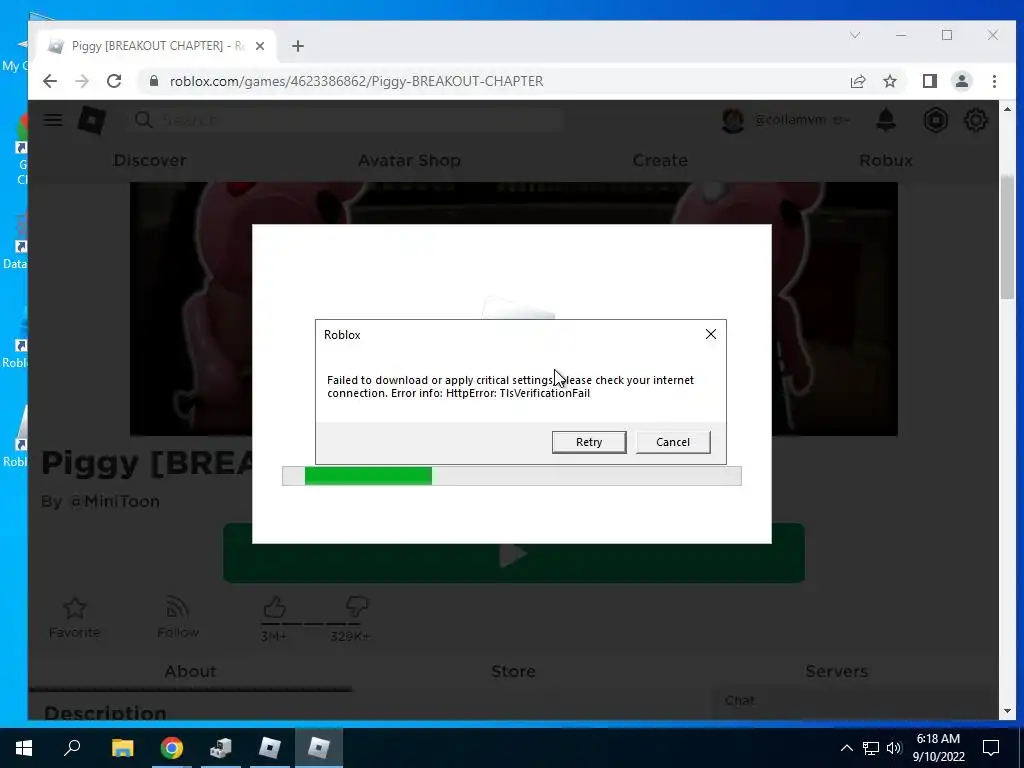The height and width of the screenshot is (768, 1024).
Task: Open the Roblox hamburger menu
Action: pos(53,120)
